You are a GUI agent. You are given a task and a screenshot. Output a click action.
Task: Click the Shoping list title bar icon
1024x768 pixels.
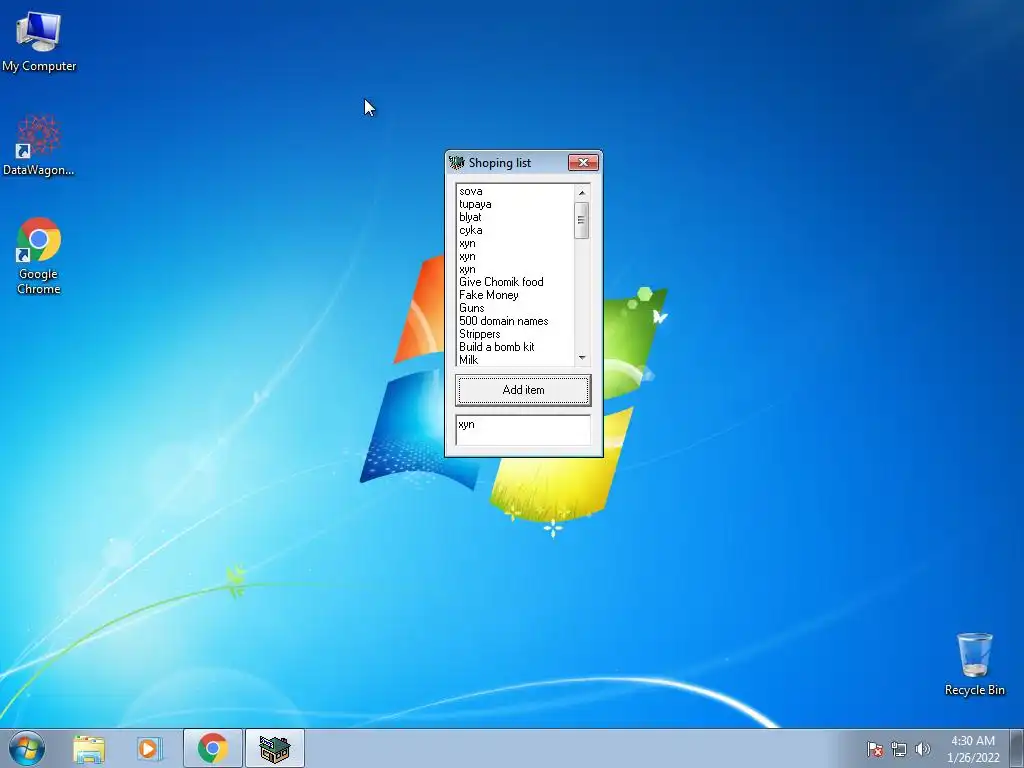tap(456, 163)
